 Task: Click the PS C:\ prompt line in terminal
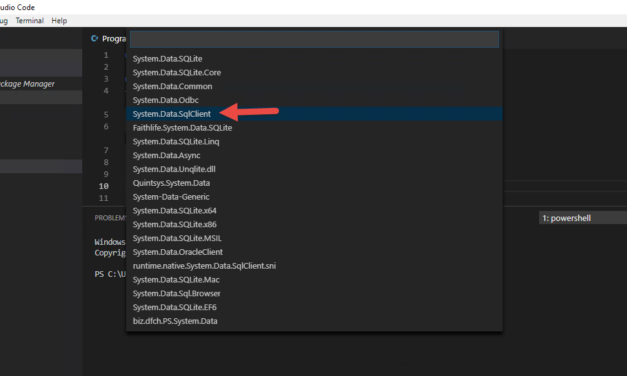click(x=110, y=274)
